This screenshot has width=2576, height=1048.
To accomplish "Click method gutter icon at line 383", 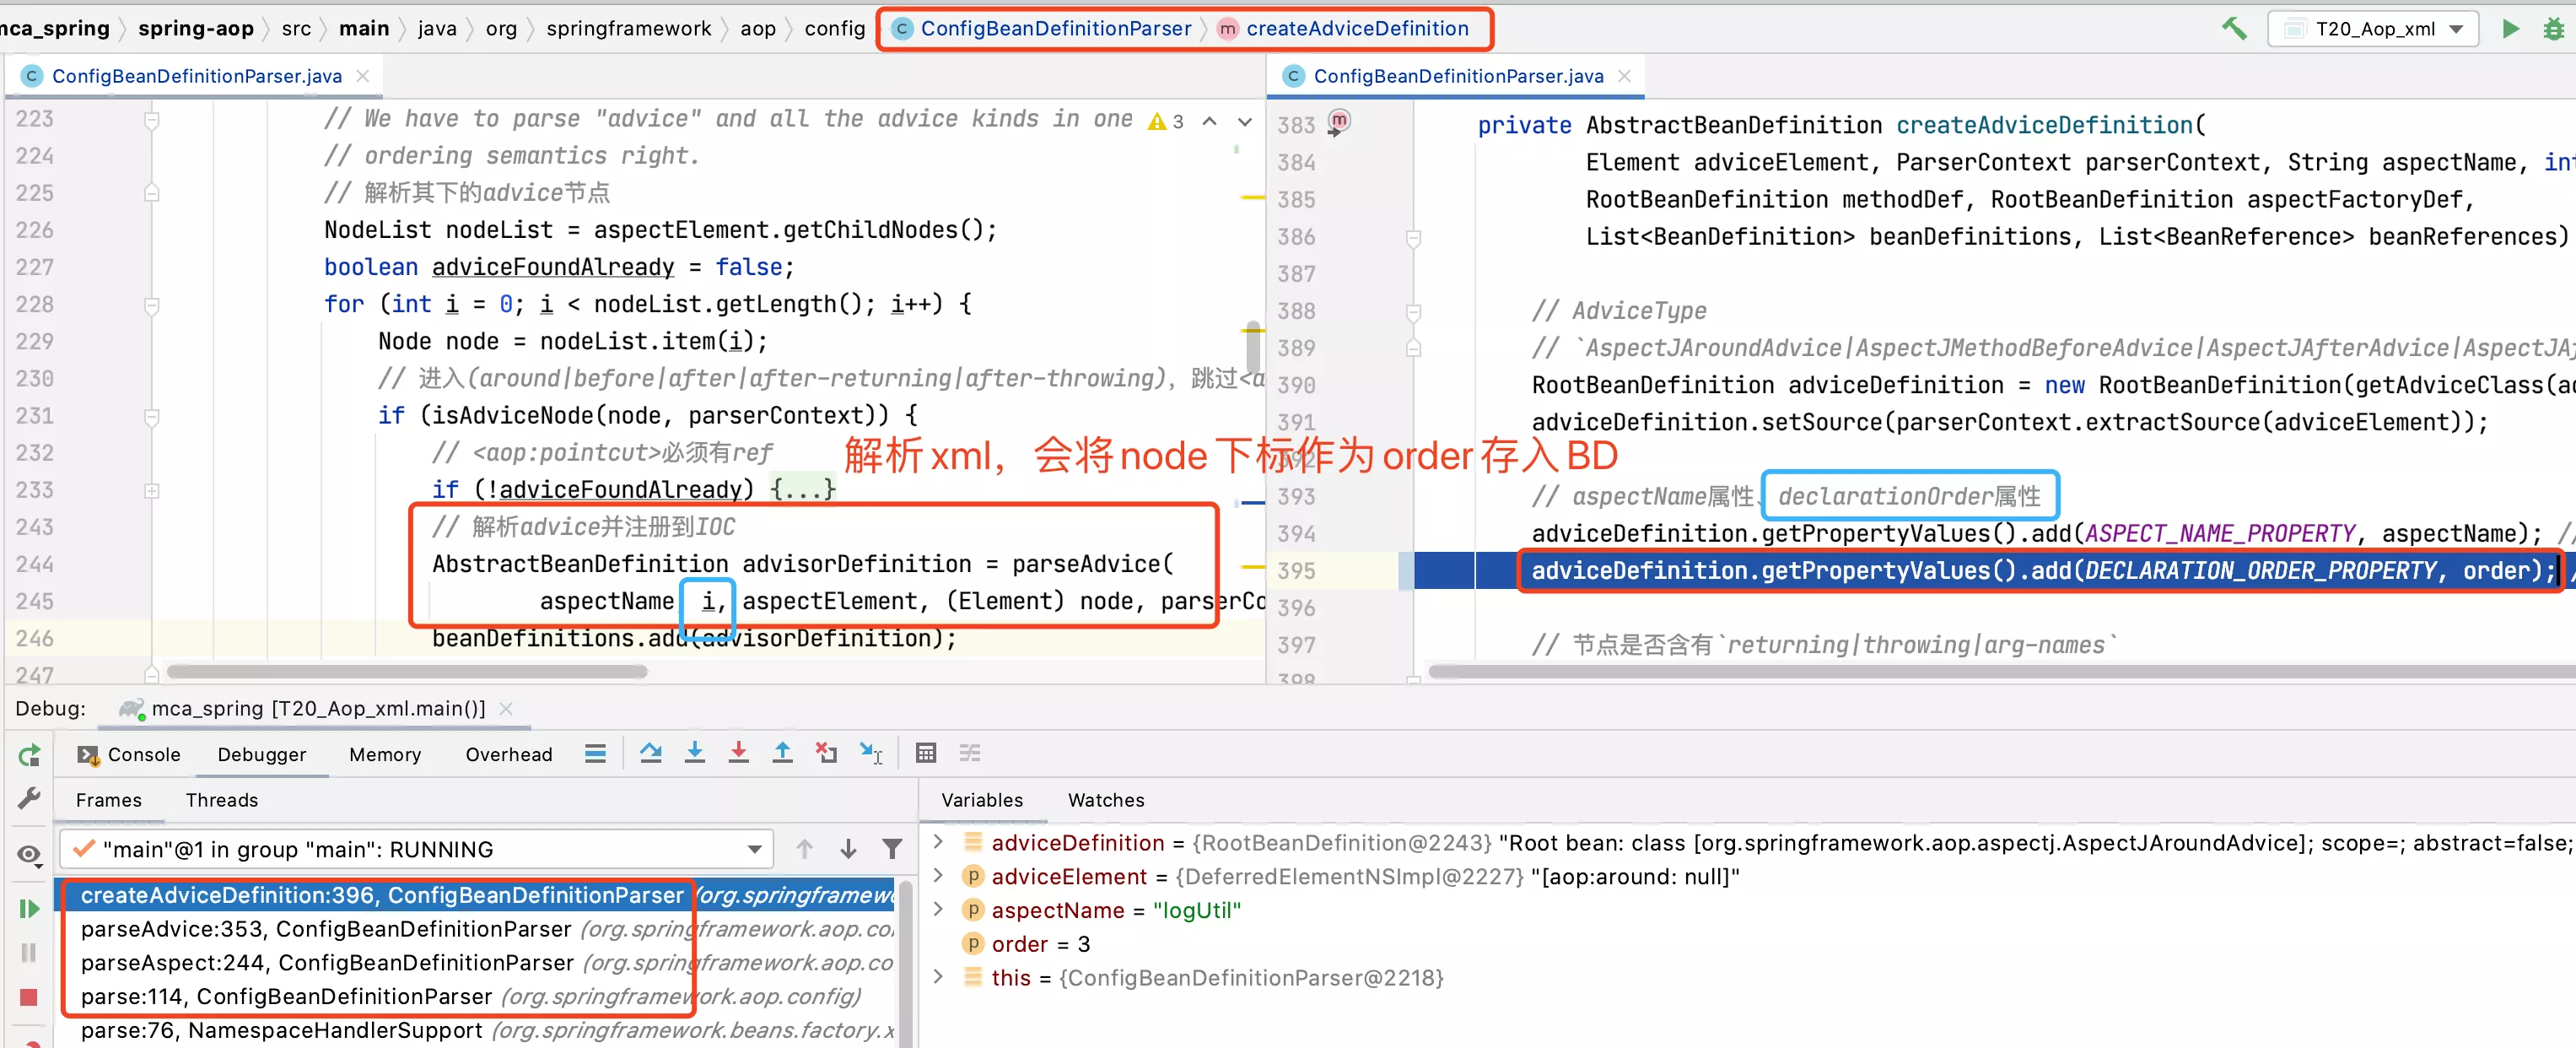I will tap(1338, 122).
